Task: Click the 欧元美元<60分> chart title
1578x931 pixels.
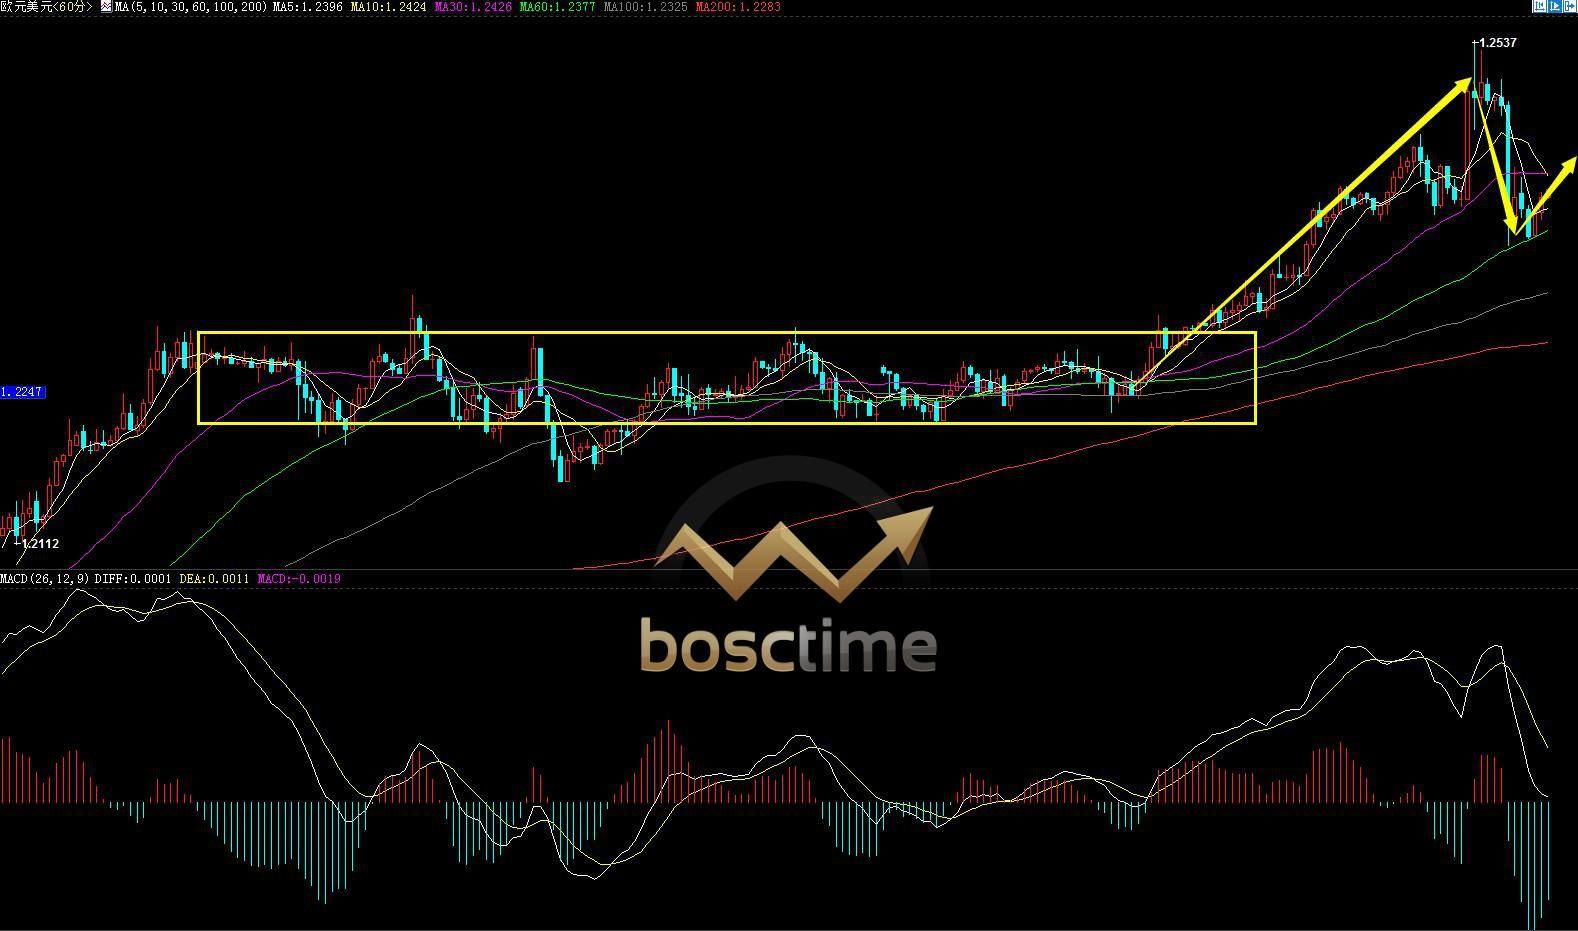Action: 46,6
